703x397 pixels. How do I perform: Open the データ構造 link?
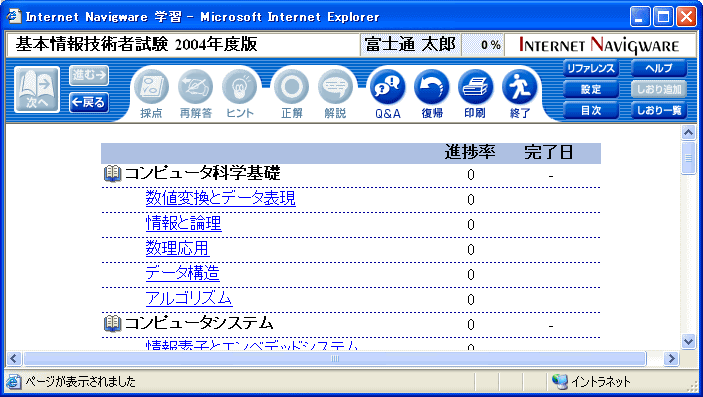click(182, 273)
